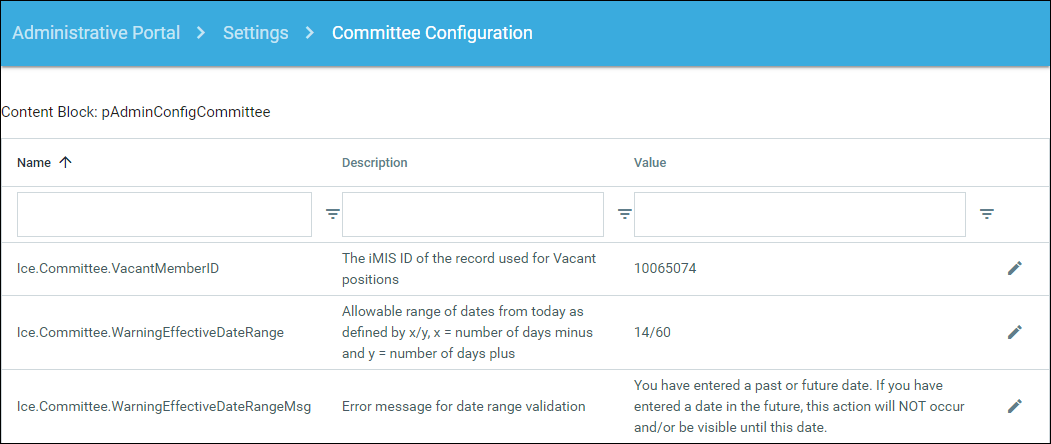Select the Ice.Committee.WarningEffectiveDateRangeMsg name cell

coord(164,406)
